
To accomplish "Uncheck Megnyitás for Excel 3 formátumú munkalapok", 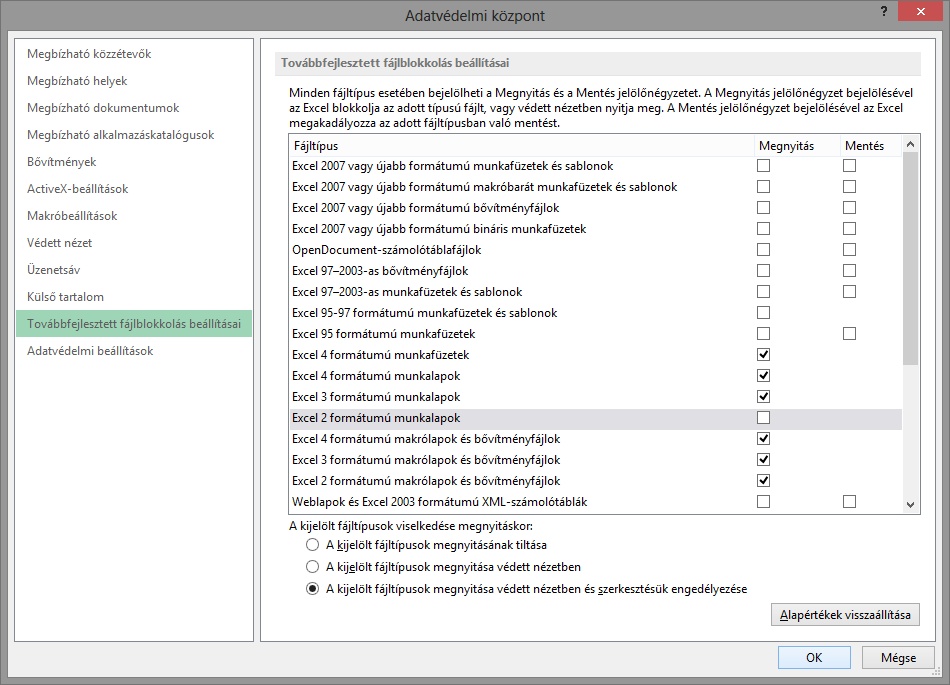I will click(x=763, y=397).
